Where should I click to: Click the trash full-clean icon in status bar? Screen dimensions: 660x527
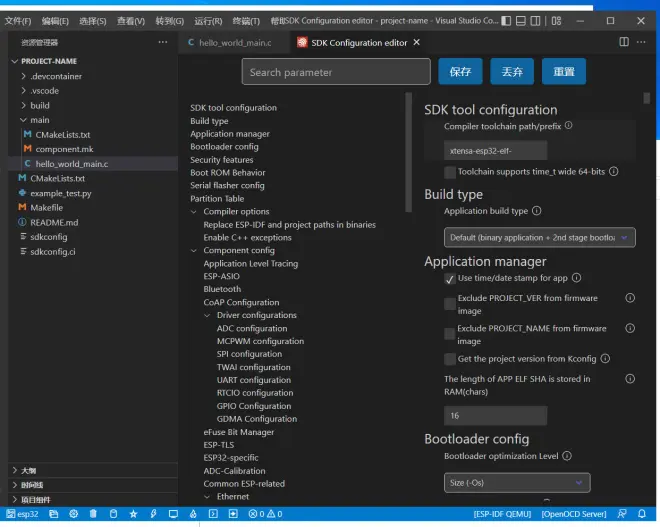coord(93,514)
